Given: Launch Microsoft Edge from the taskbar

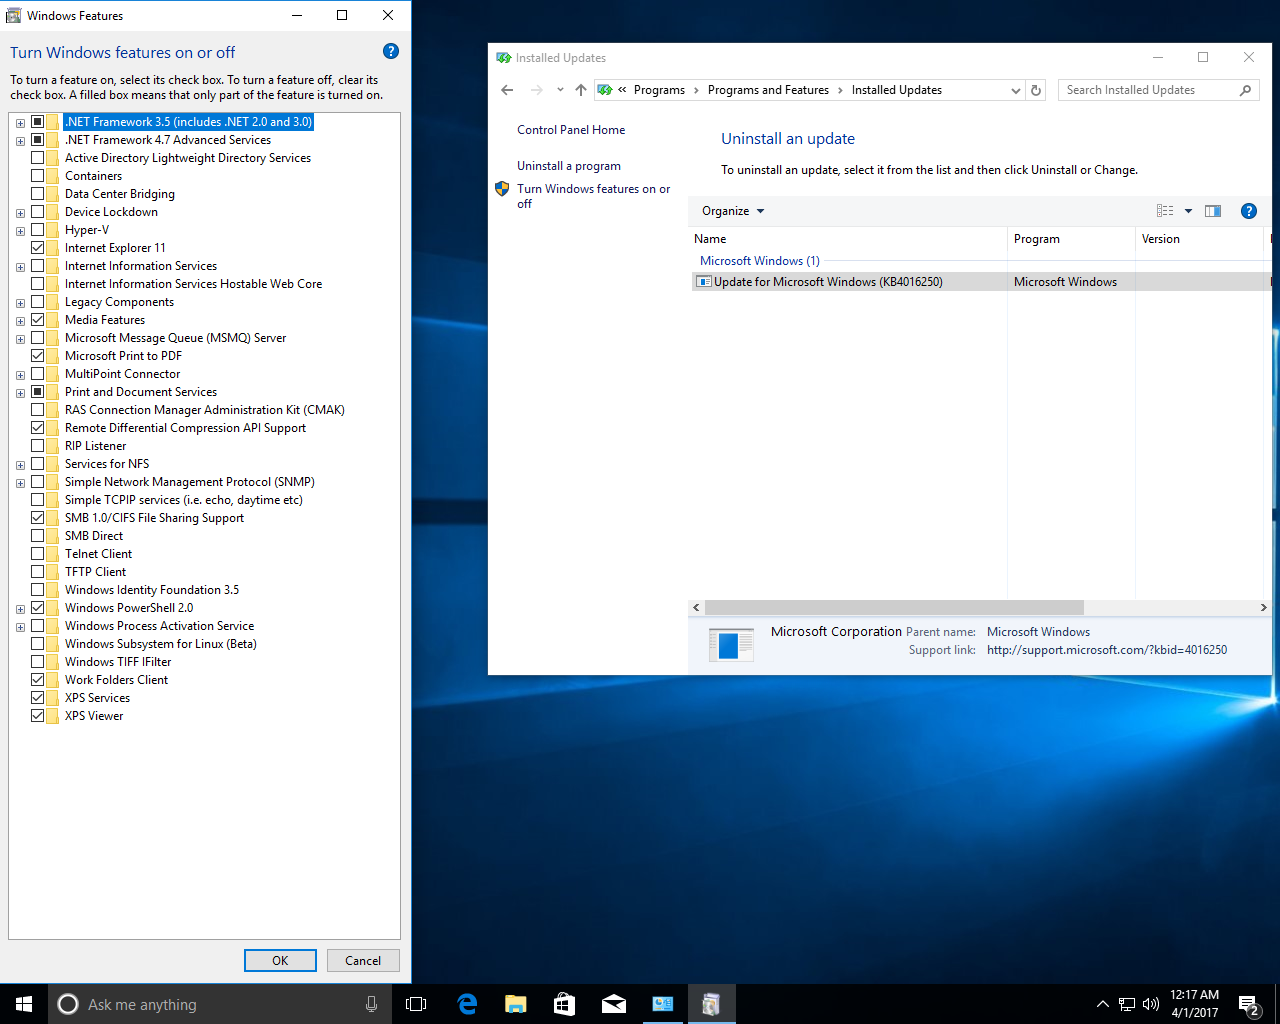Looking at the screenshot, I should [467, 1004].
